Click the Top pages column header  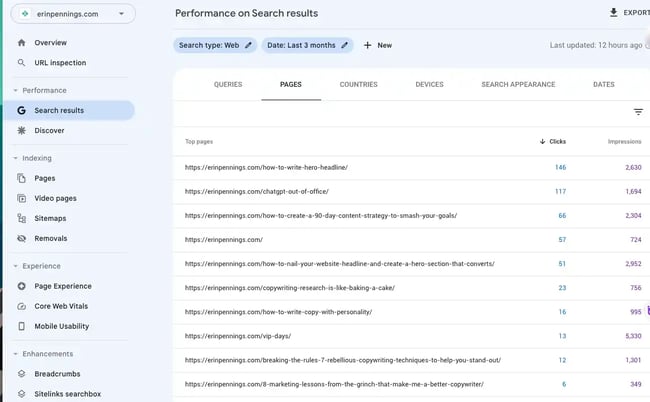tap(199, 141)
